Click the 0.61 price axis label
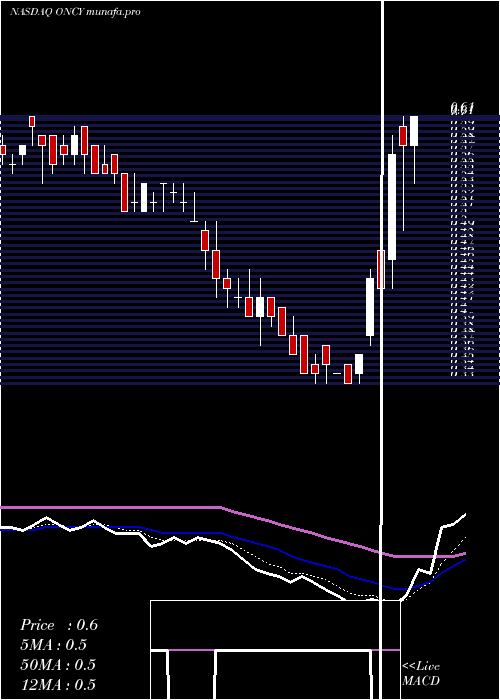Image resolution: width=500 pixels, height=700 pixels. click(x=462, y=108)
